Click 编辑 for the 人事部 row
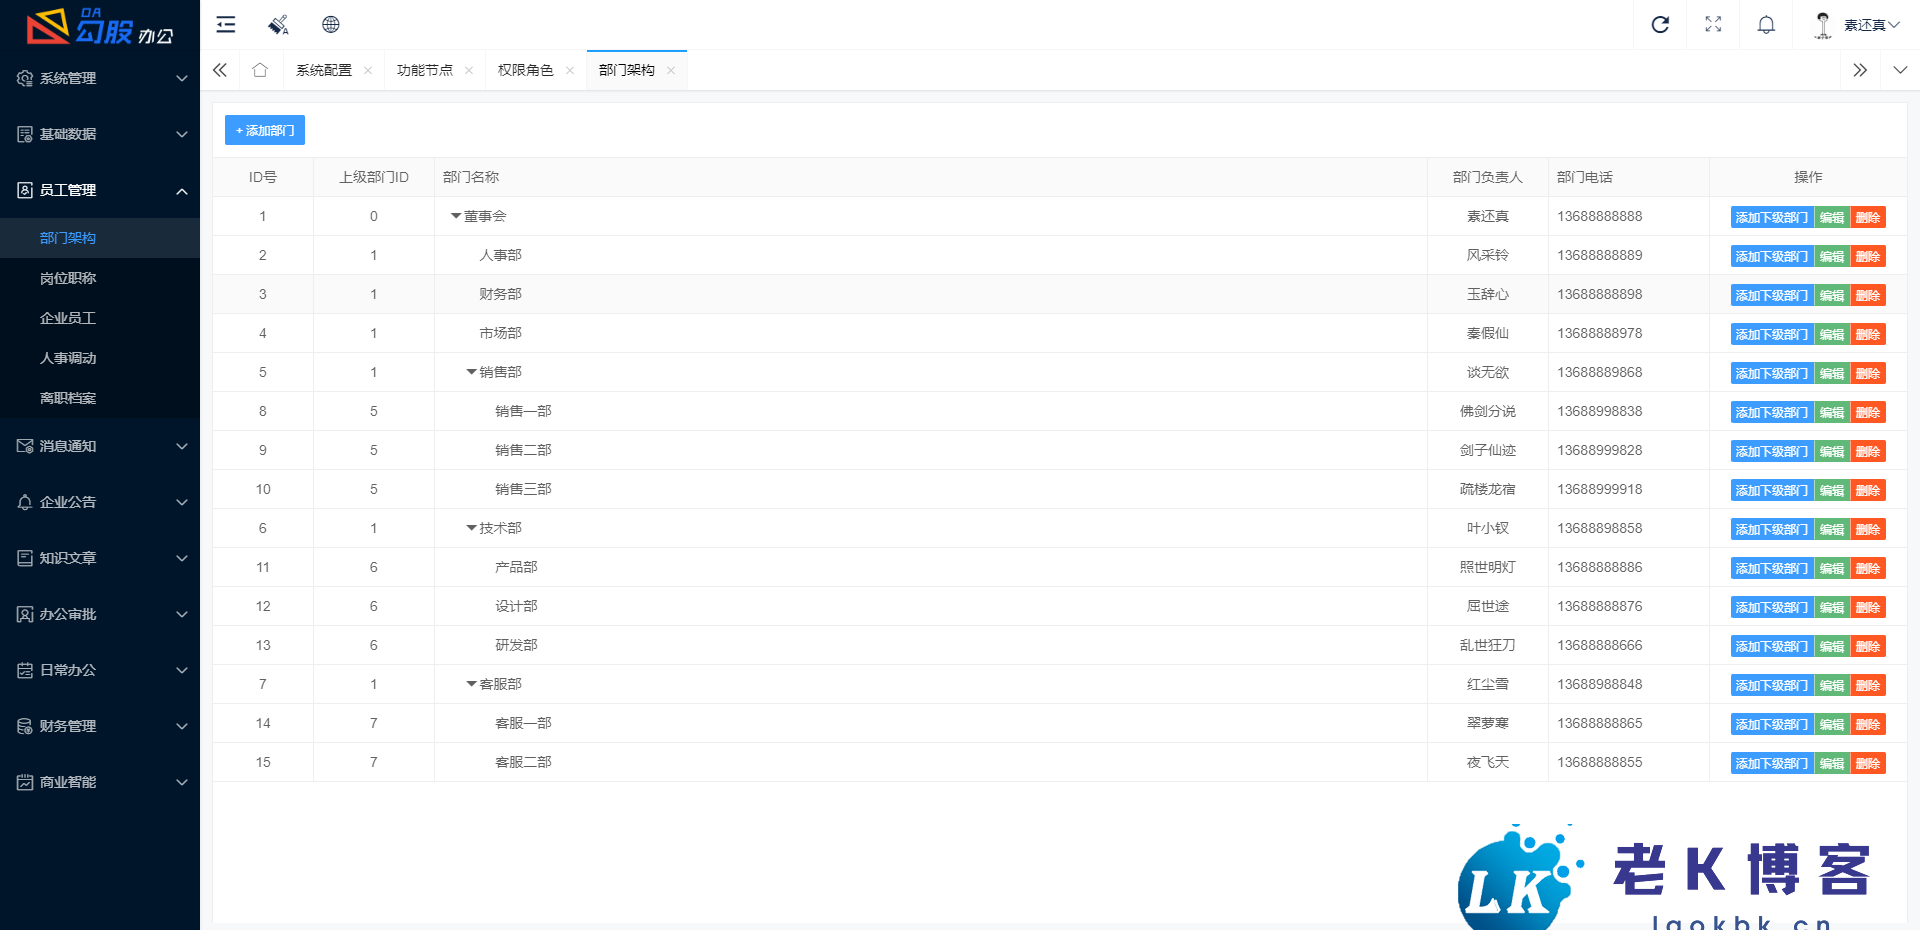The width and height of the screenshot is (1920, 930). coord(1832,257)
